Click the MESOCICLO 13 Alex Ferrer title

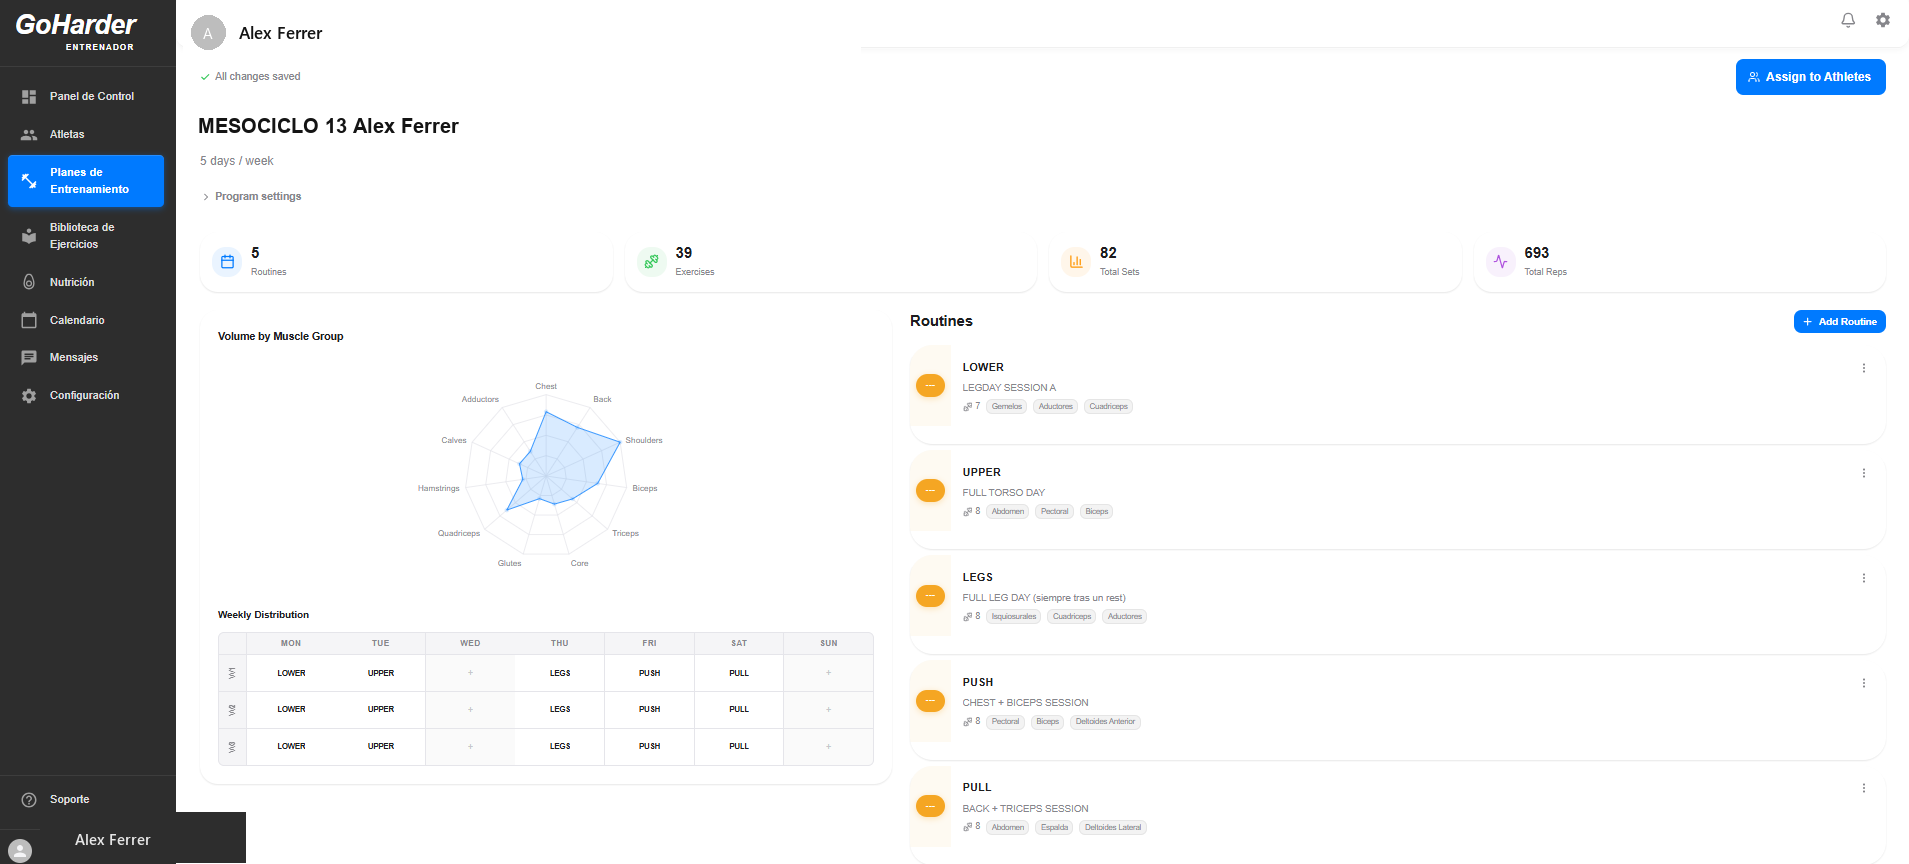pyautogui.click(x=328, y=126)
